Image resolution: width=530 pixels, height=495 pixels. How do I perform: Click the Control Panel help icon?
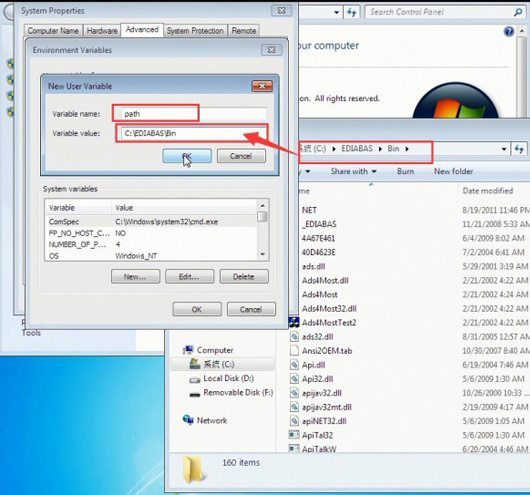click(x=509, y=31)
